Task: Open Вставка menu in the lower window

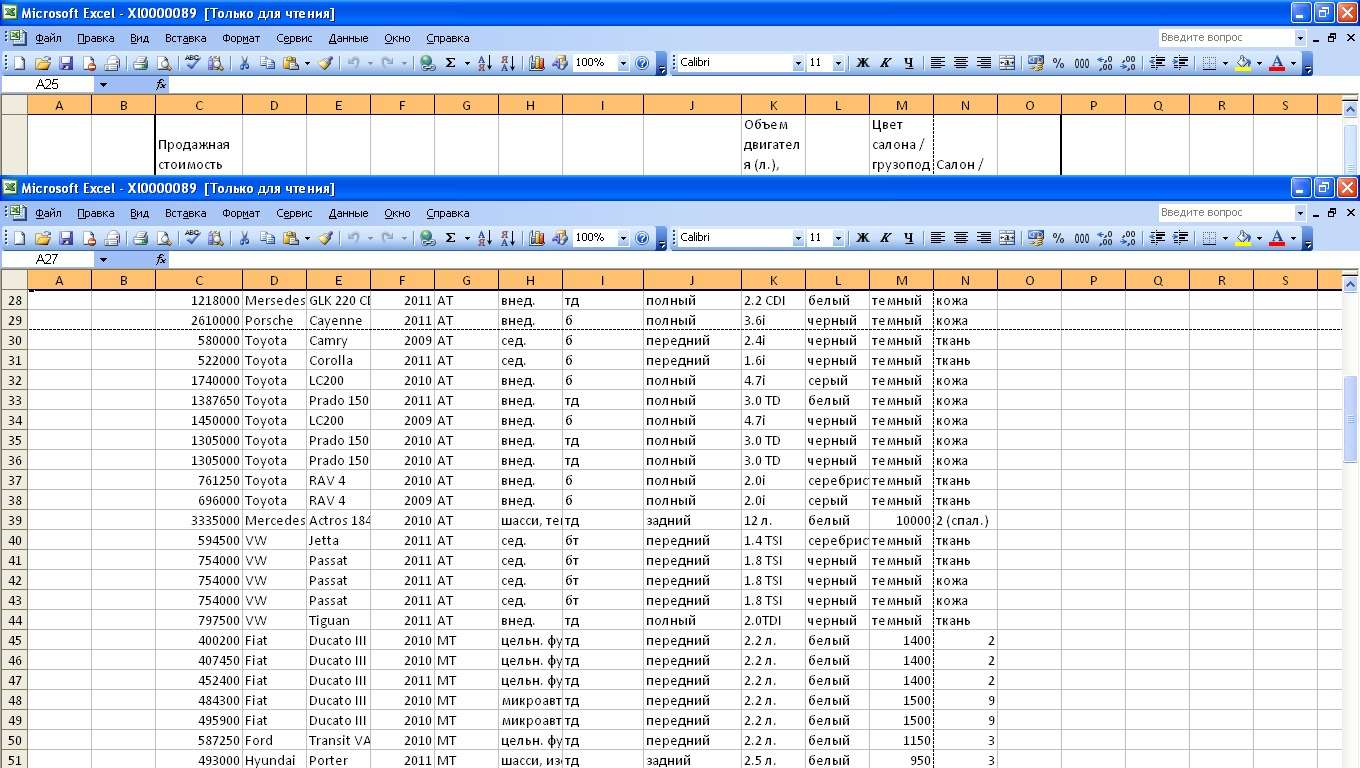Action: 185,213
